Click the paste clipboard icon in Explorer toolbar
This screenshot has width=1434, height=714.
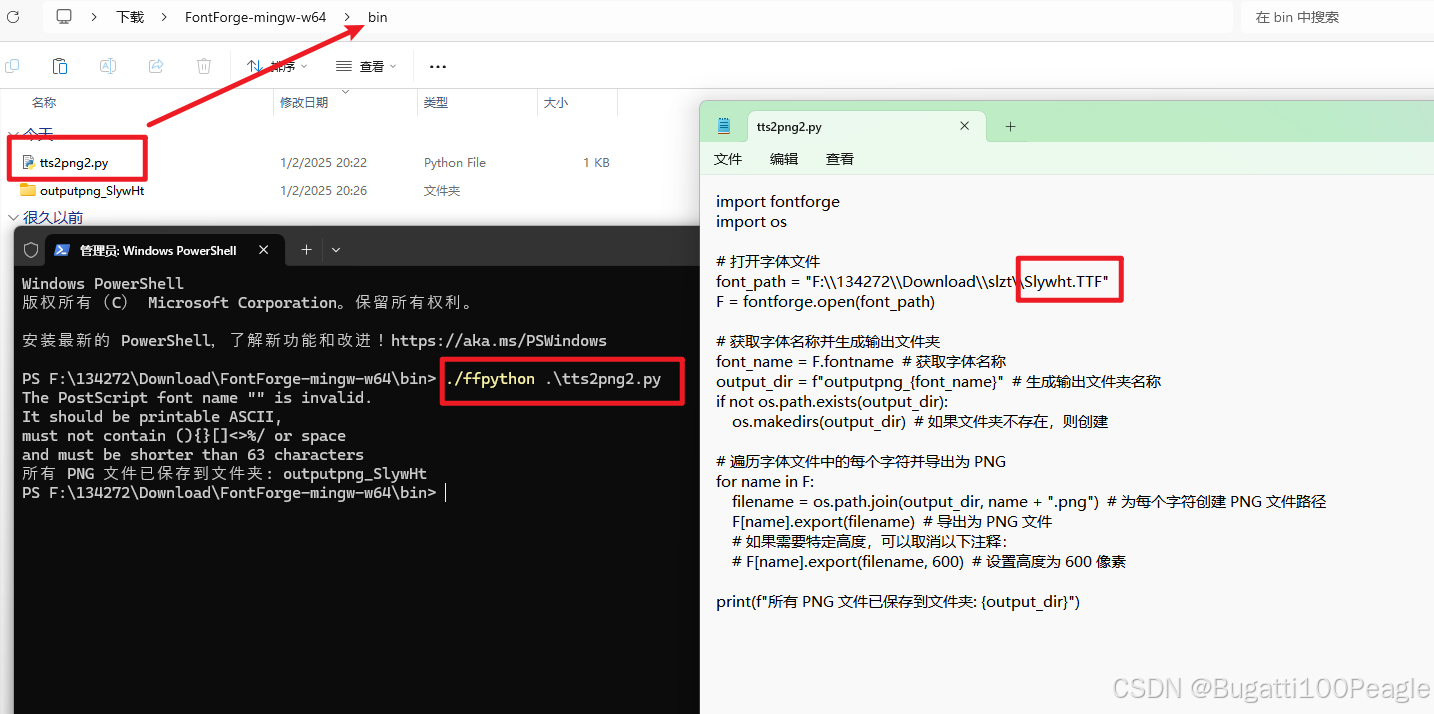coord(60,66)
